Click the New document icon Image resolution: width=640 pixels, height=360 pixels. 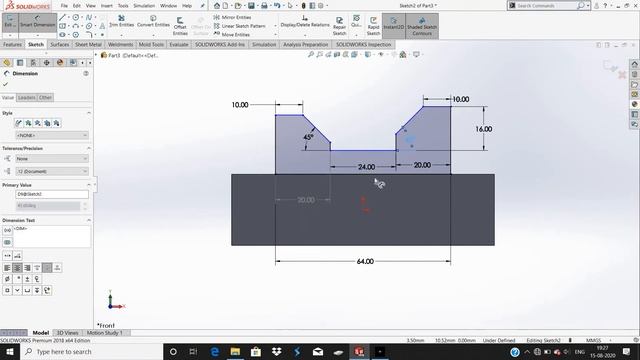coord(225,6)
